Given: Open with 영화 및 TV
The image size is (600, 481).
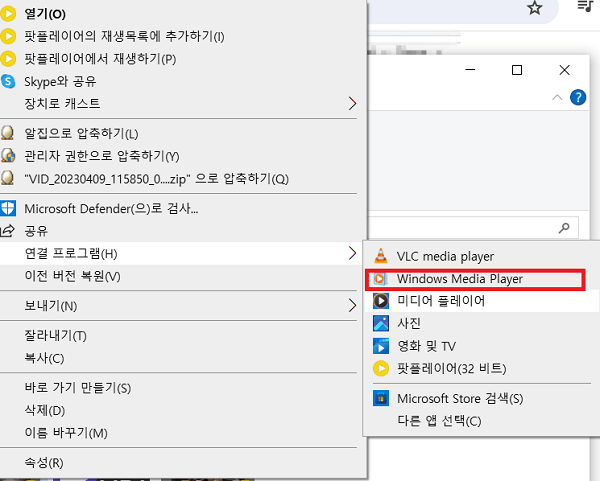Looking at the screenshot, I should click(x=426, y=346).
